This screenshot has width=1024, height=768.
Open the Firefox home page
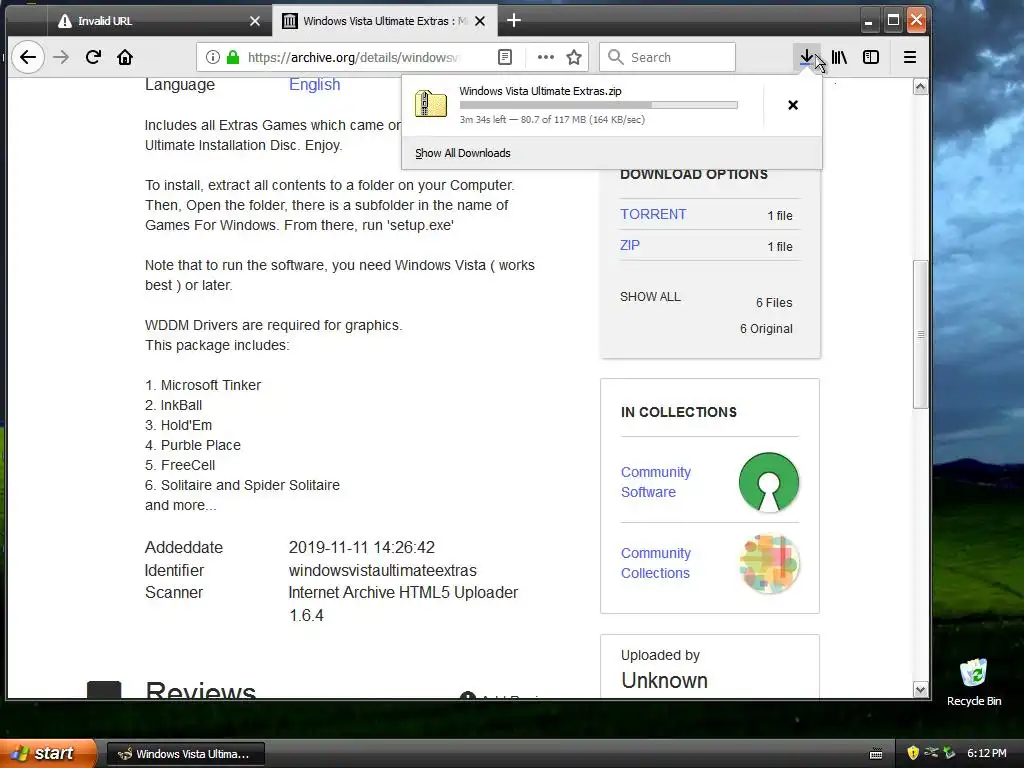125,57
